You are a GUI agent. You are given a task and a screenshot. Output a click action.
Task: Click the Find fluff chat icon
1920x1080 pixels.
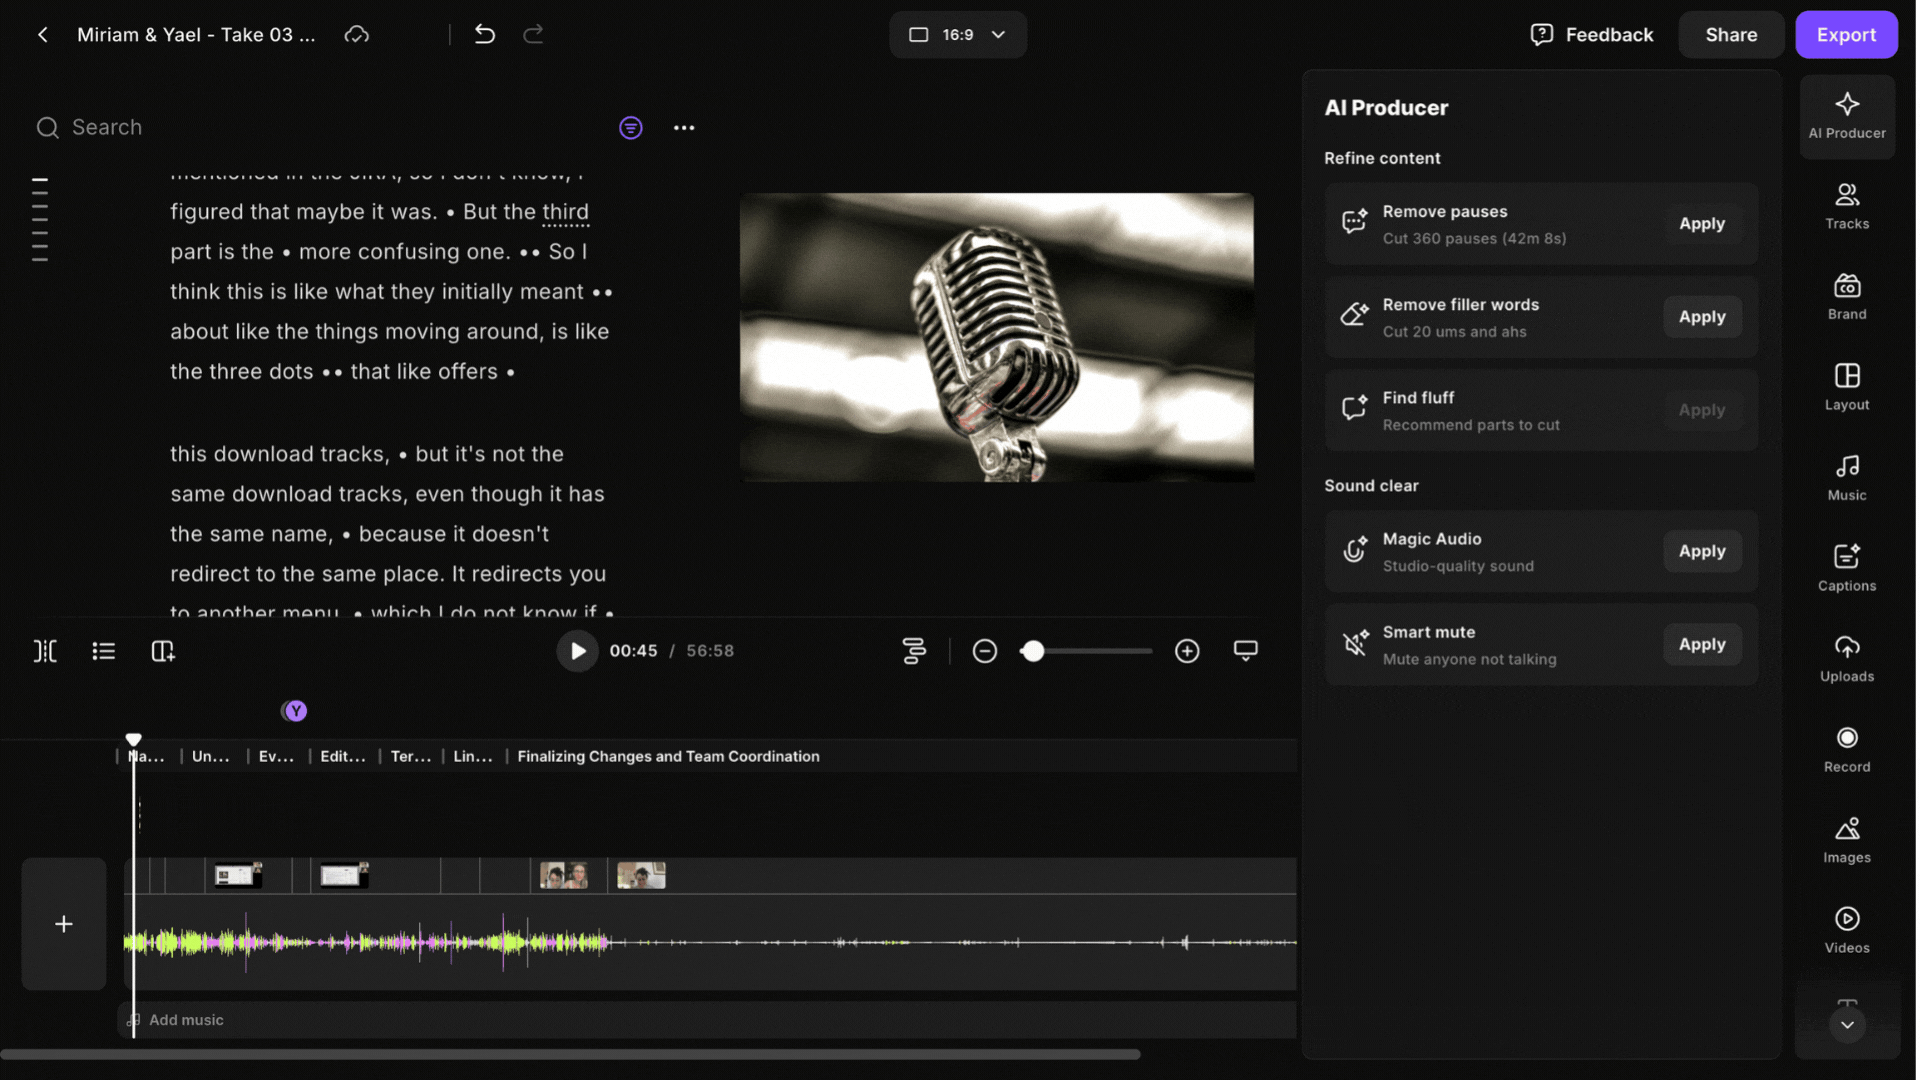tap(1354, 408)
